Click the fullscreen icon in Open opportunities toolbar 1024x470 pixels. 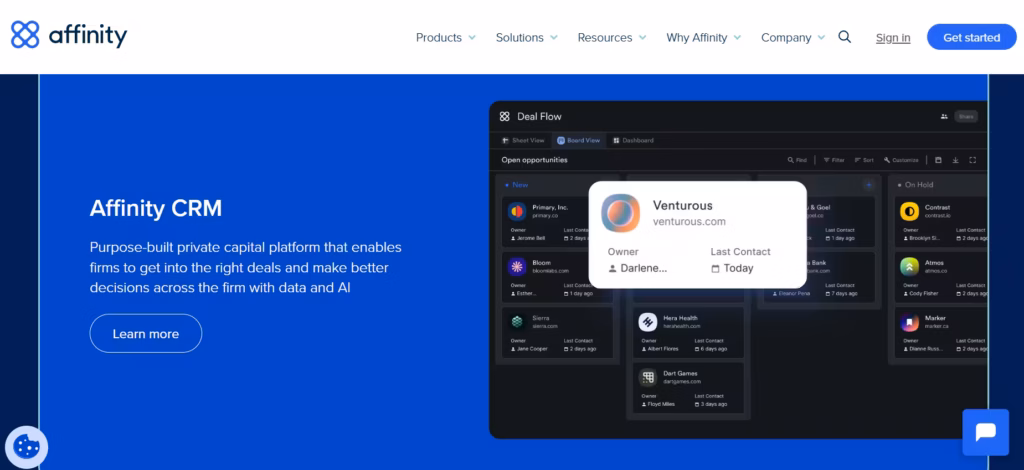point(972,160)
